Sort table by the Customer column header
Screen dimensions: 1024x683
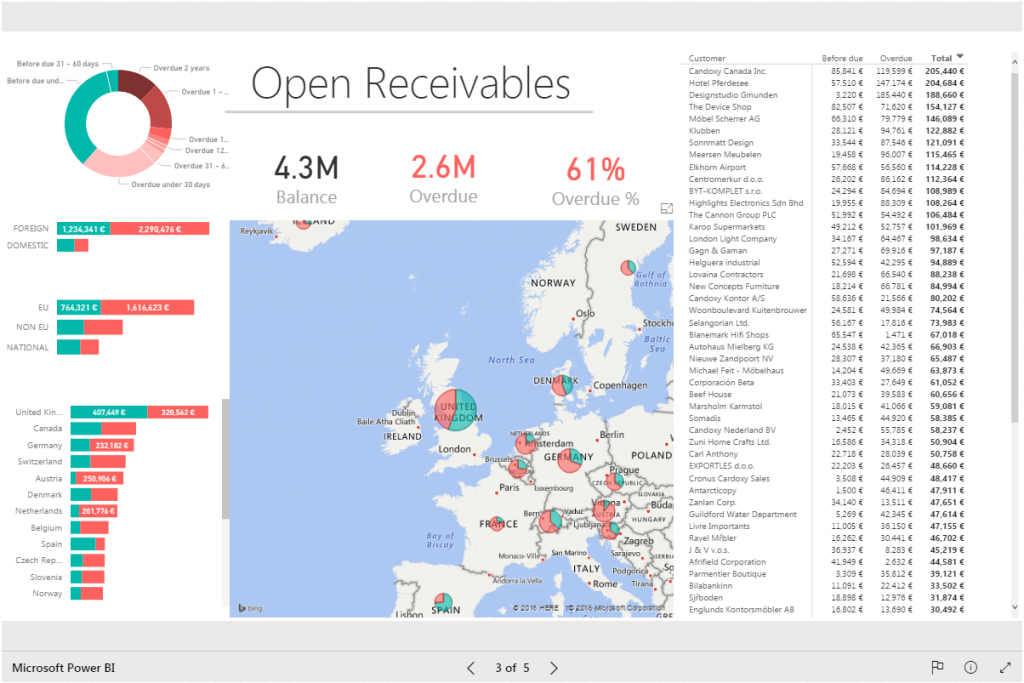(707, 58)
